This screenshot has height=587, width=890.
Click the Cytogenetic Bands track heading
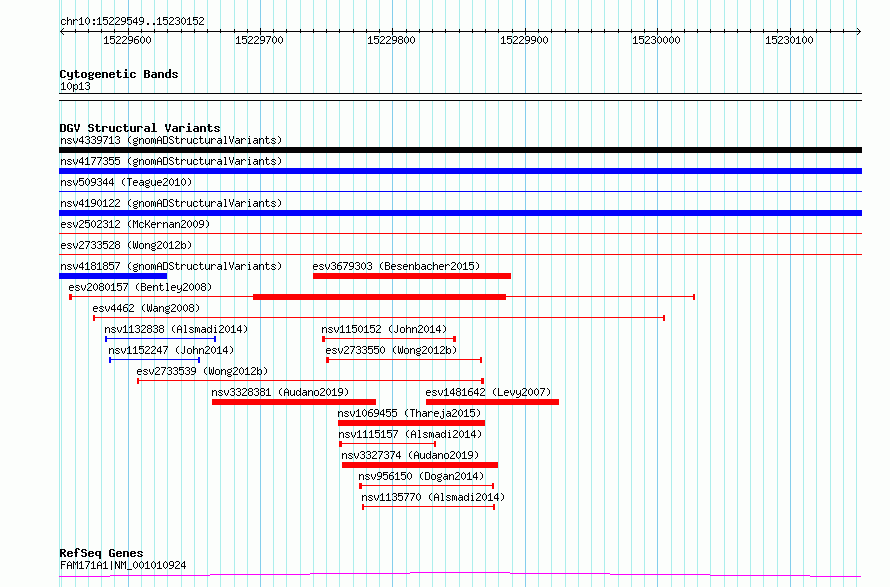[x=119, y=74]
